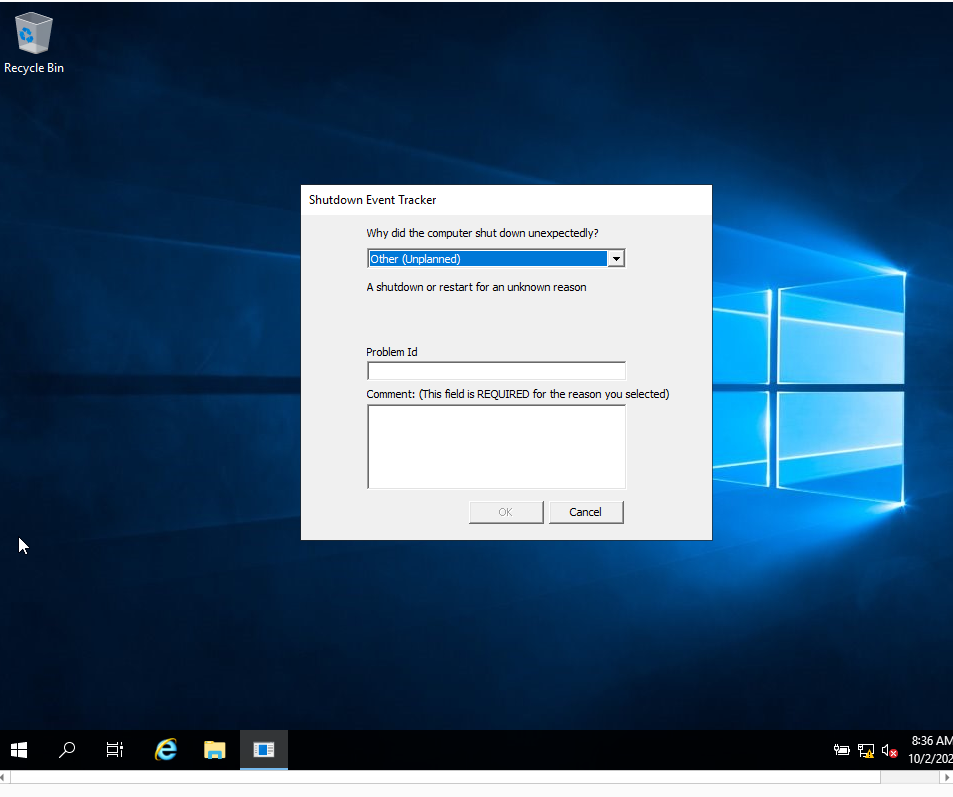The height and width of the screenshot is (797, 953).
Task: Expand the shutdown reason dropdown arrow
Action: coord(616,259)
